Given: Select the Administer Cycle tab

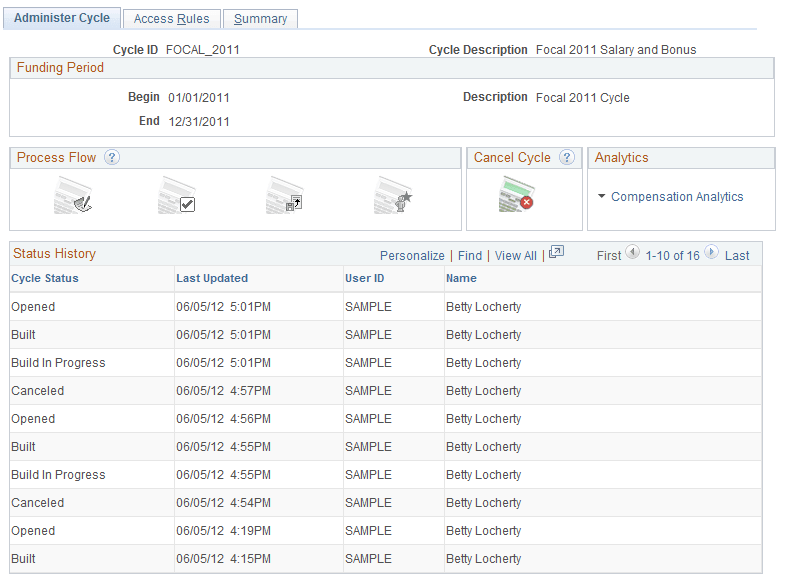Looking at the screenshot, I should 62,18.
